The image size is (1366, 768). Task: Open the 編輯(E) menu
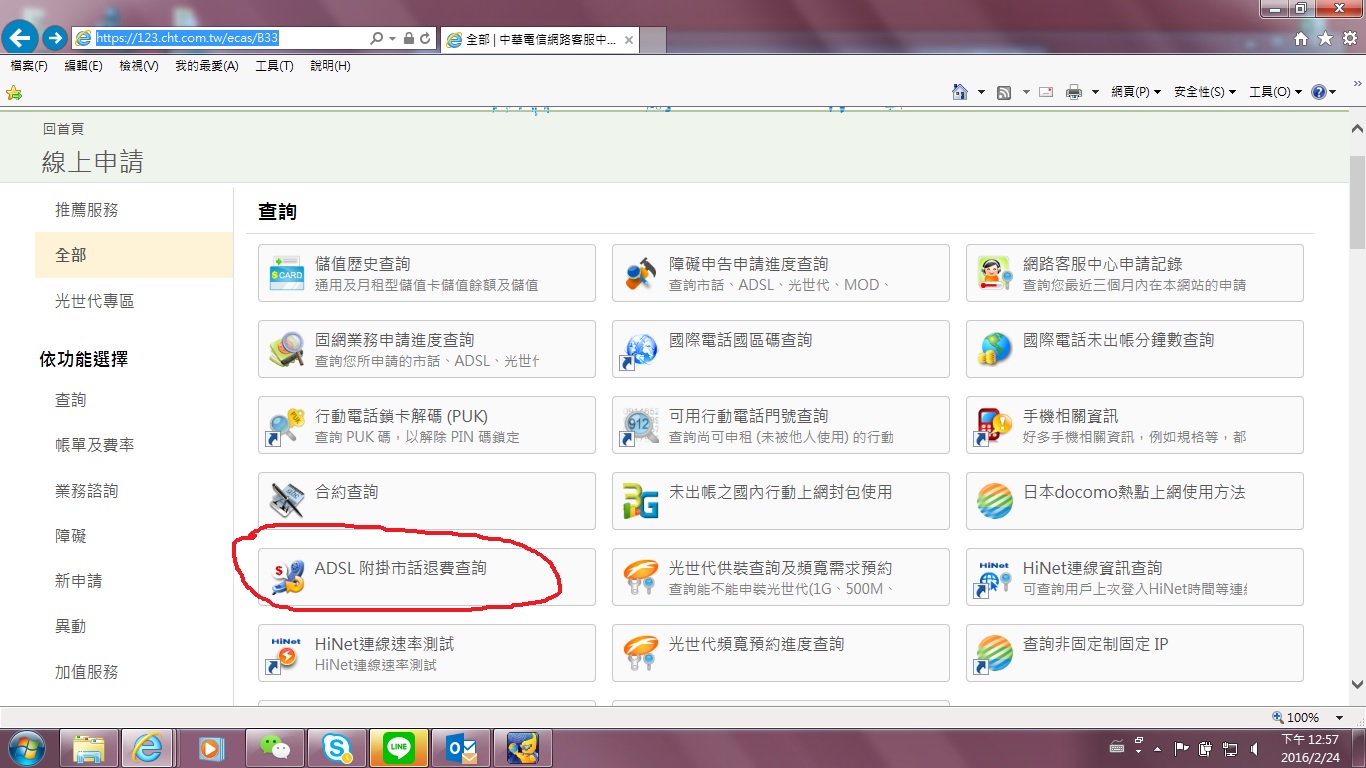(x=83, y=66)
